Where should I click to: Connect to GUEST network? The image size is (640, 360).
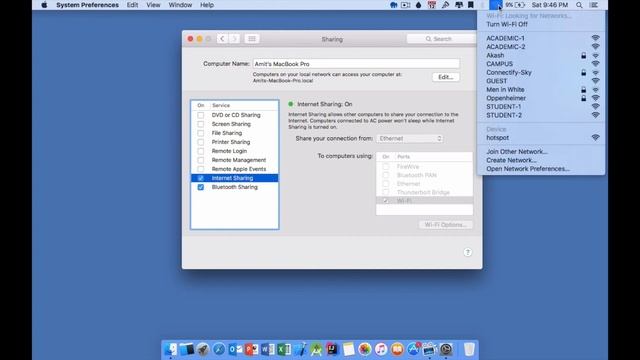541,81
